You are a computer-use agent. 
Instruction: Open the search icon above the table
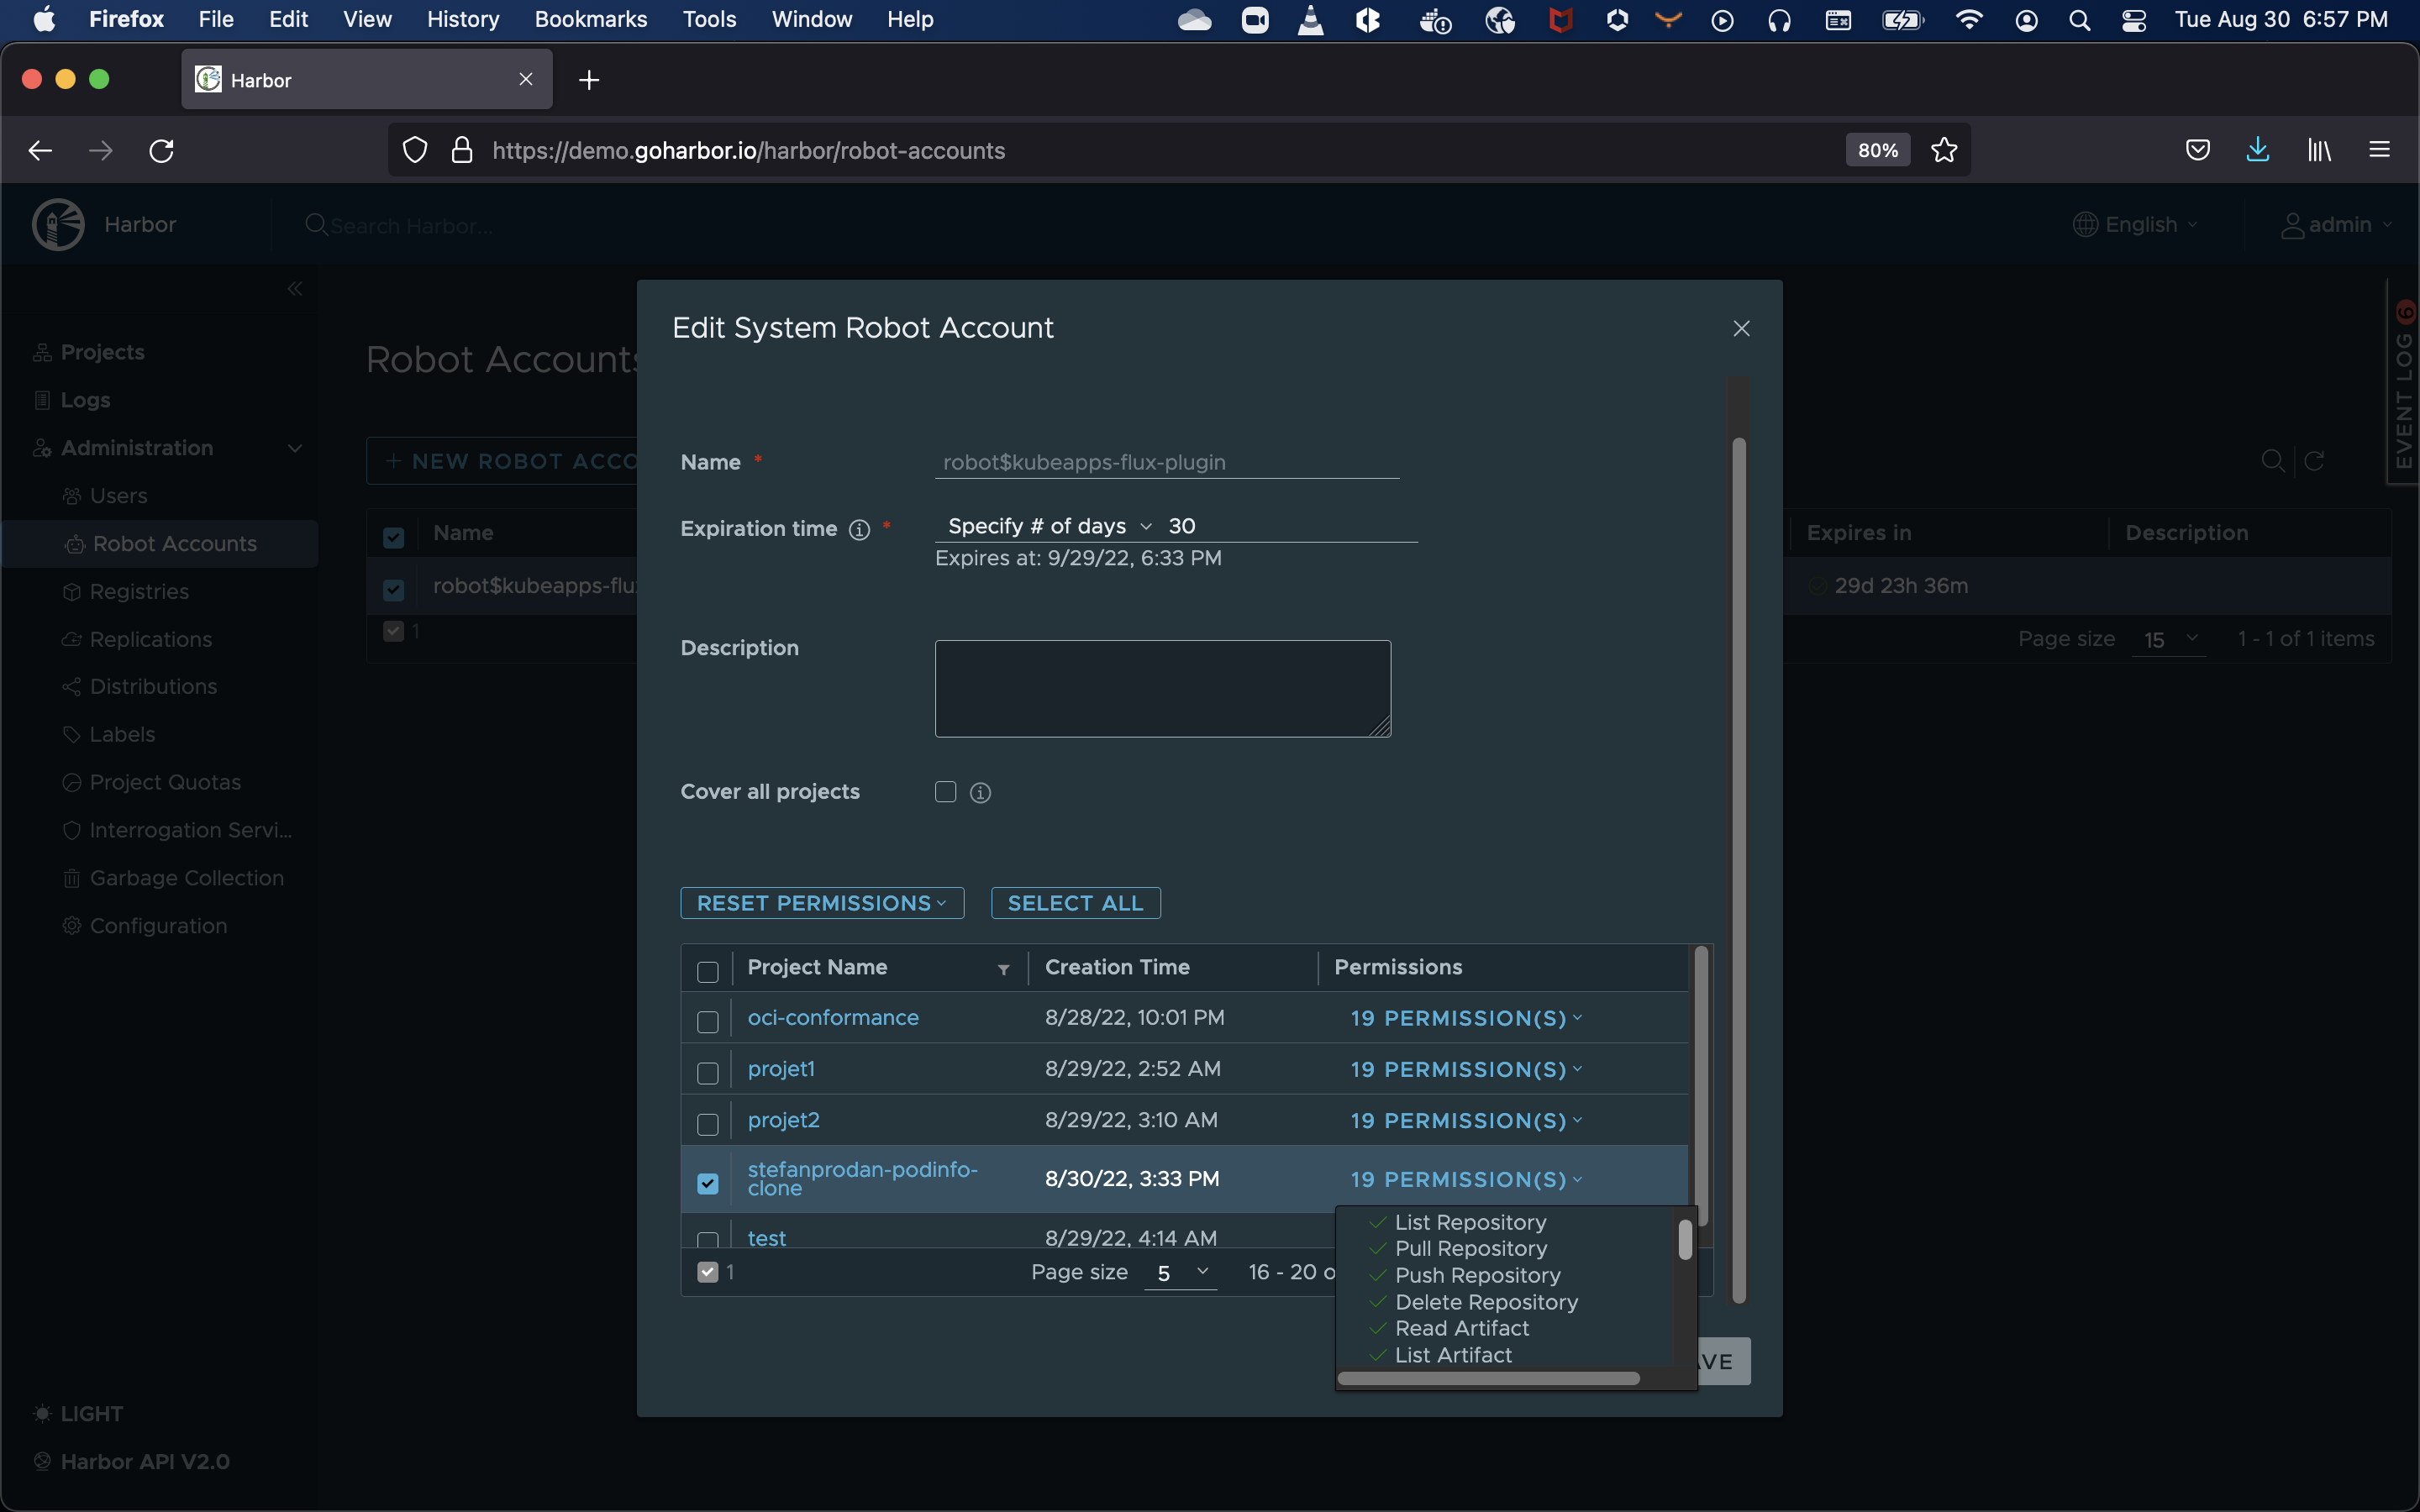[x=2273, y=461]
